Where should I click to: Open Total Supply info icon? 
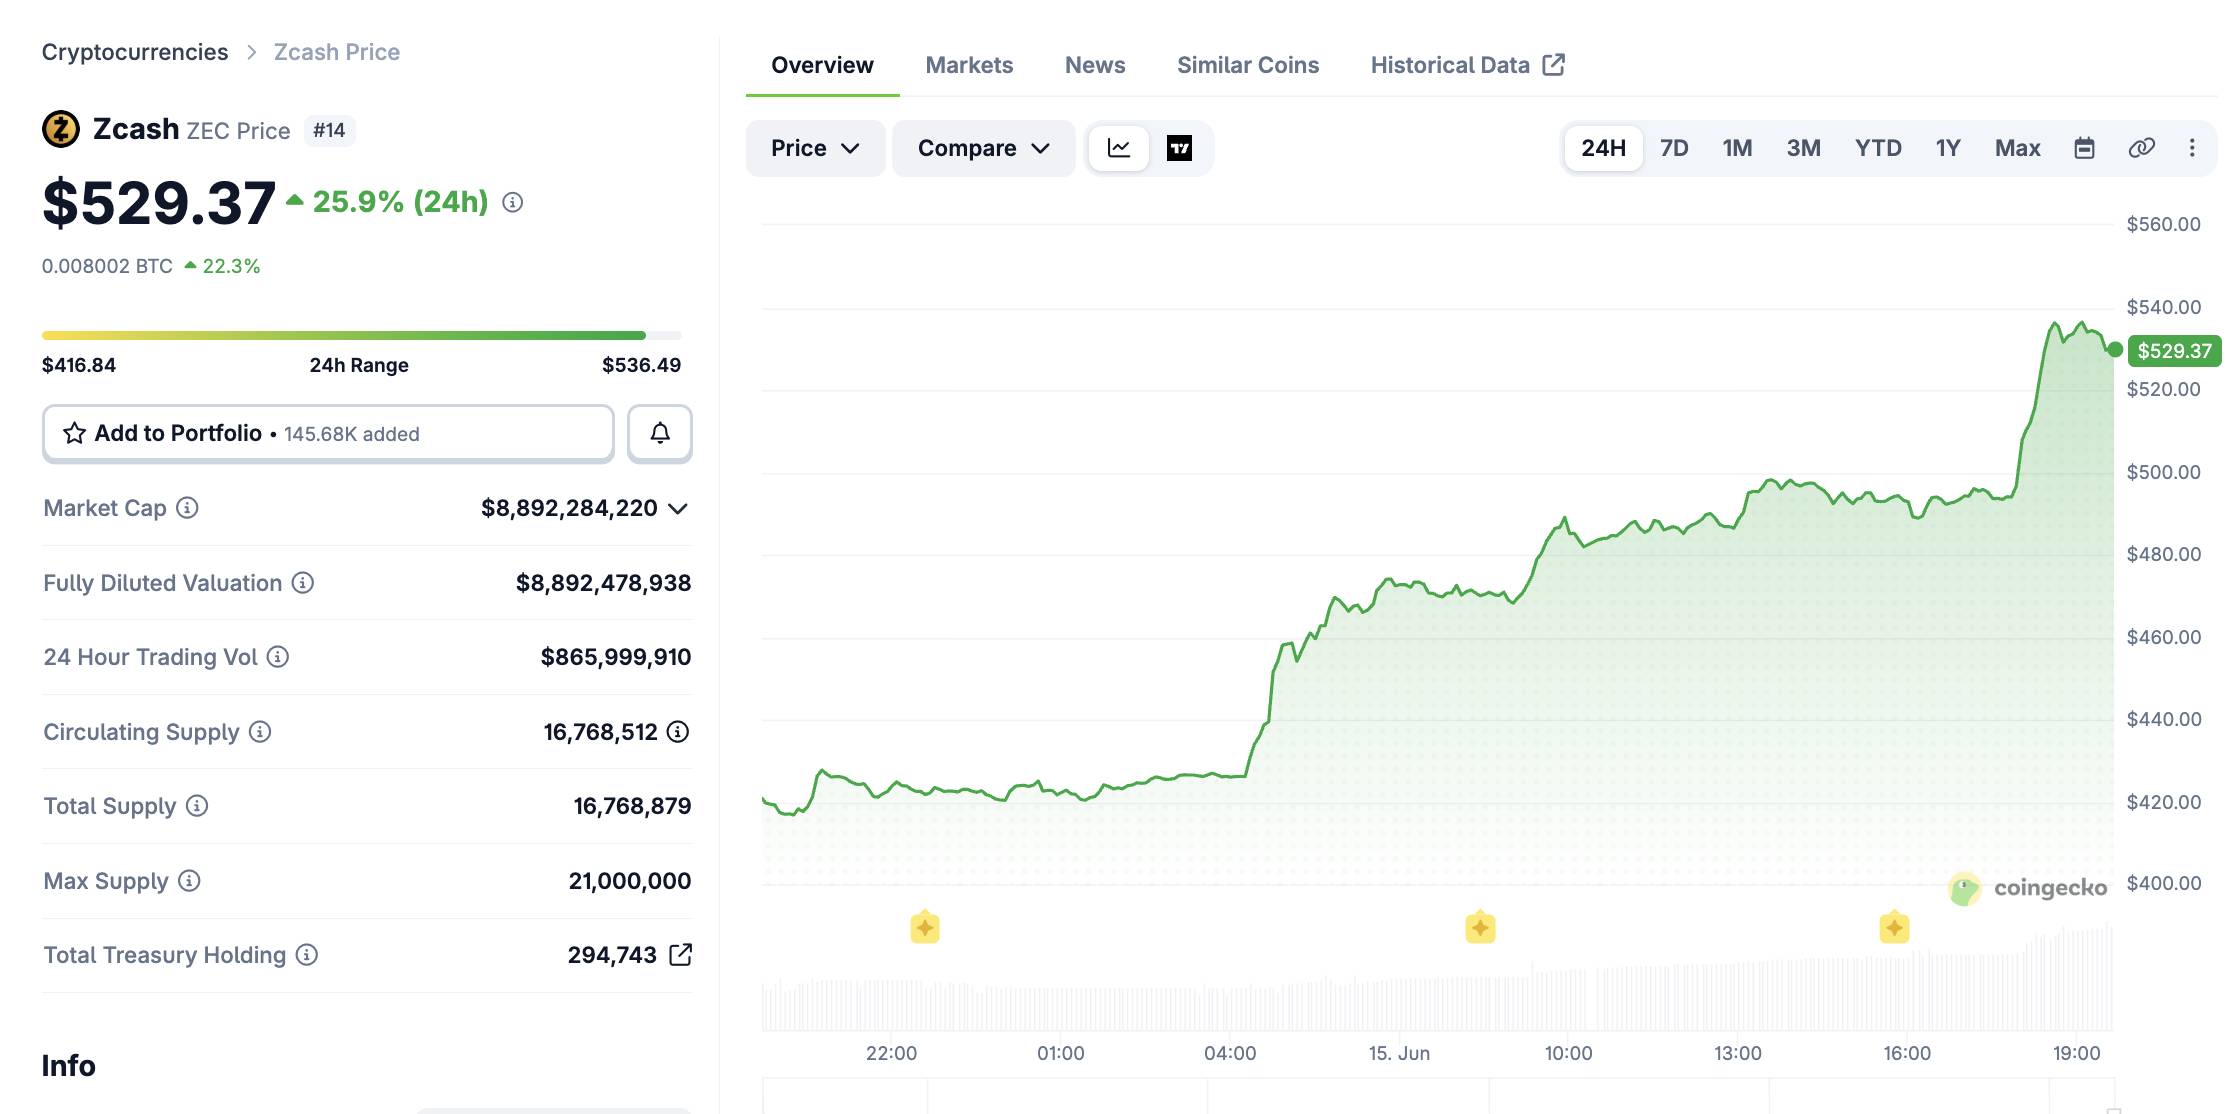click(x=197, y=805)
